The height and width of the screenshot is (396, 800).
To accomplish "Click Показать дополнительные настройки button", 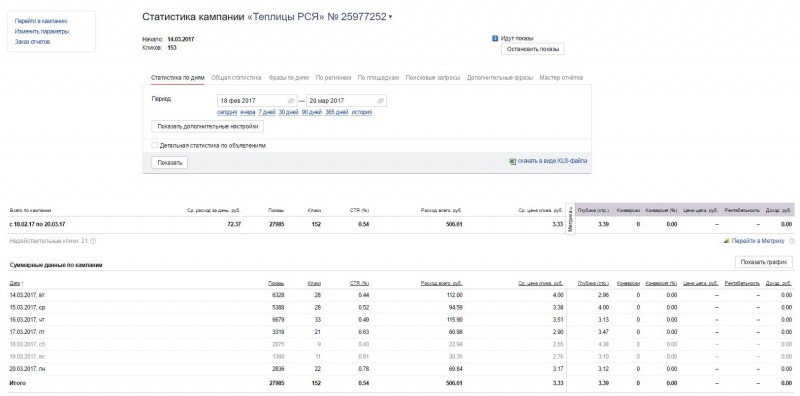I will pyautogui.click(x=208, y=126).
